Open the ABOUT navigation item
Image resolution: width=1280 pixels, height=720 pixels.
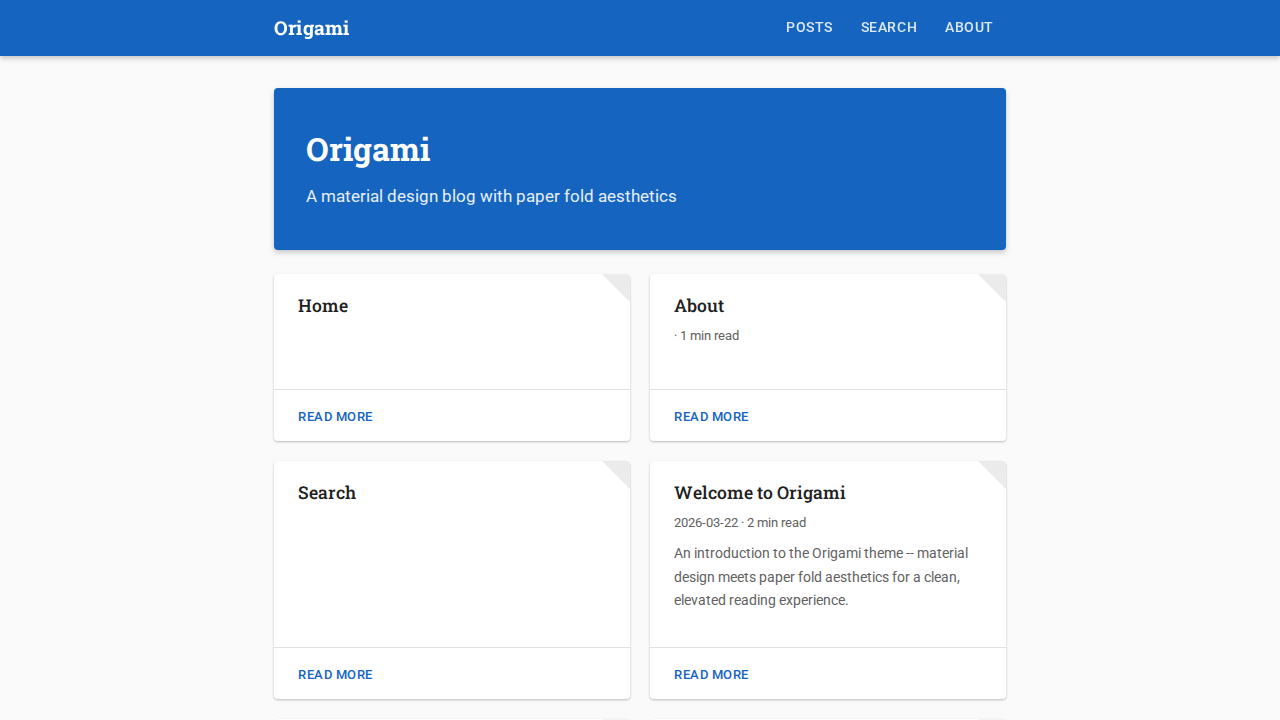tap(968, 27)
